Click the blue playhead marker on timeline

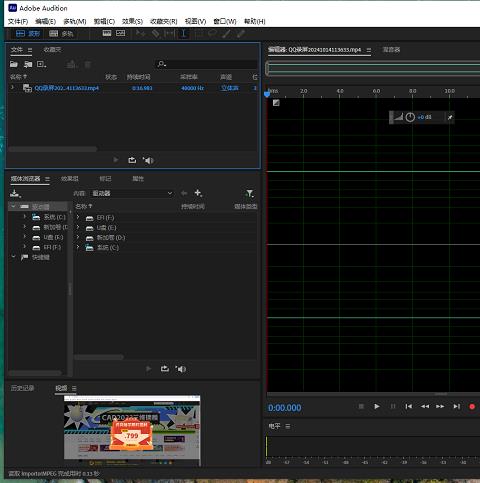coord(267,94)
